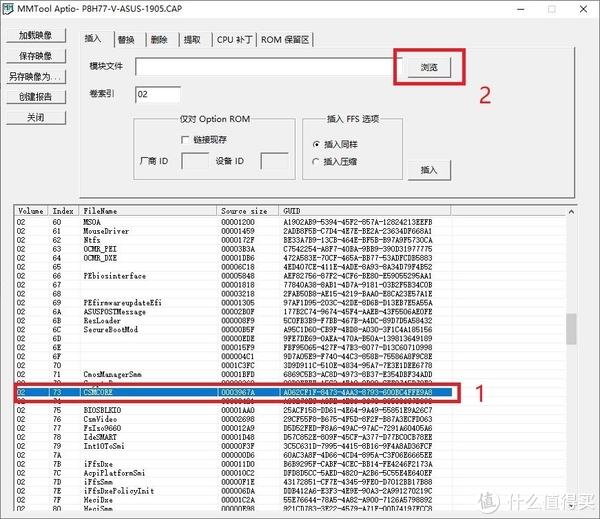The height and width of the screenshot is (519, 600).
Task: Select the CsmVideo module row
Action: coord(233,419)
